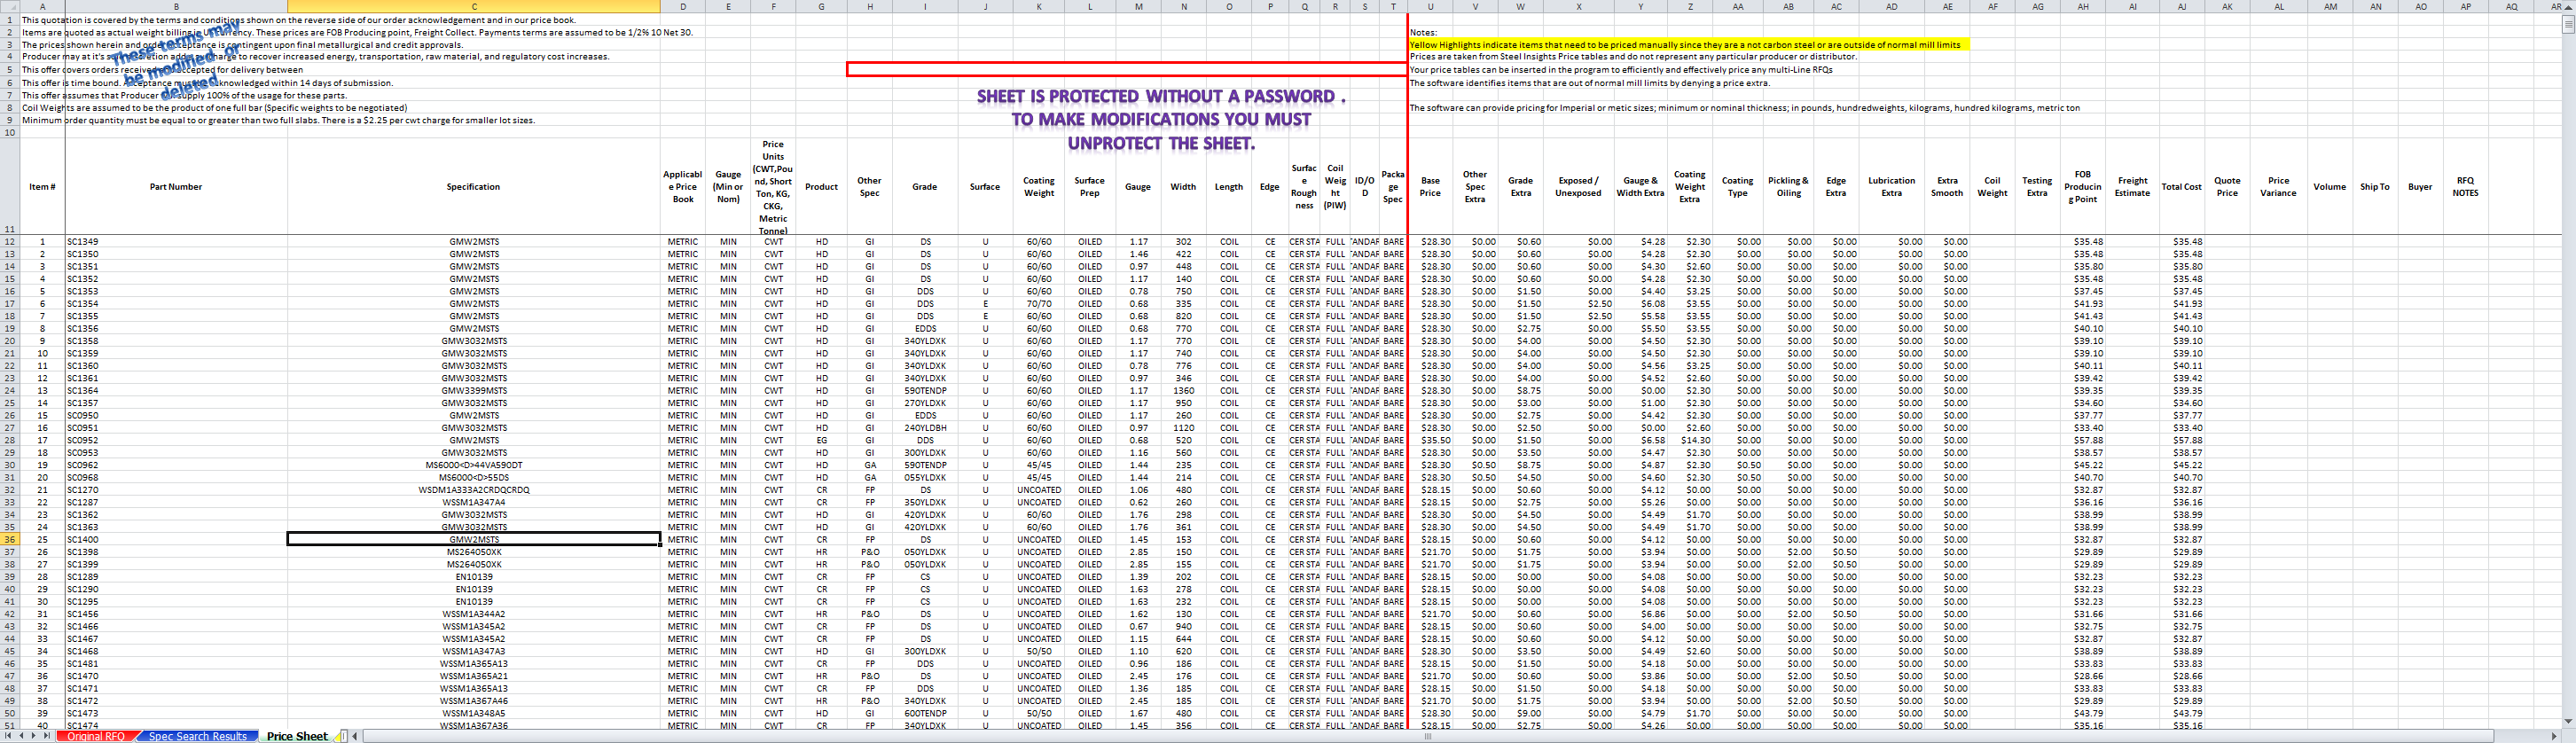Image resolution: width=2576 pixels, height=743 pixels.
Task: Select row 36 header
Action: coord(10,539)
